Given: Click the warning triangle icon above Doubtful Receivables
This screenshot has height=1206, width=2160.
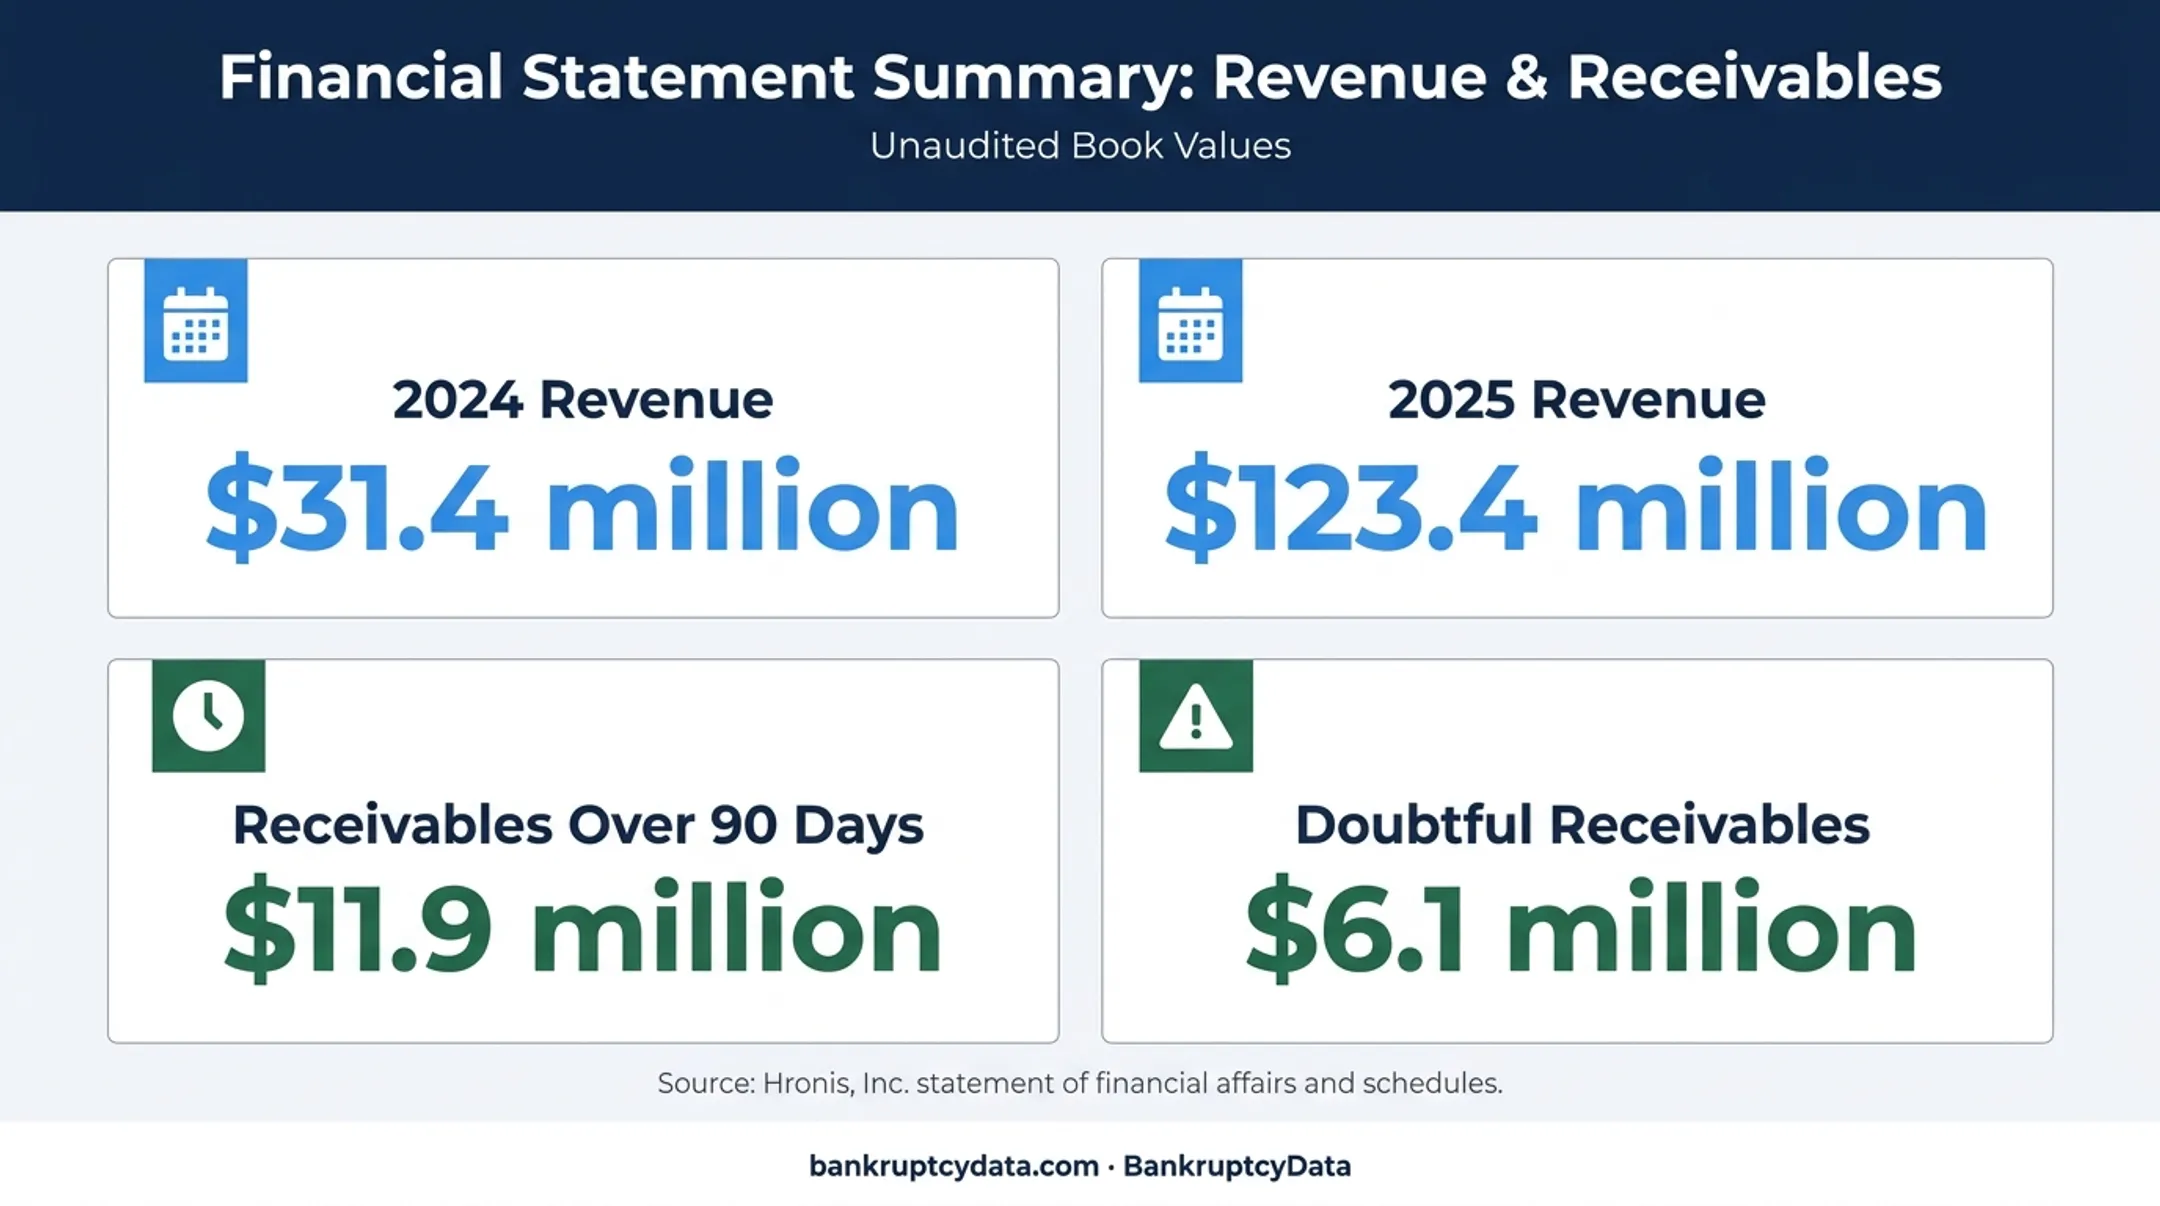Looking at the screenshot, I should click(1196, 715).
